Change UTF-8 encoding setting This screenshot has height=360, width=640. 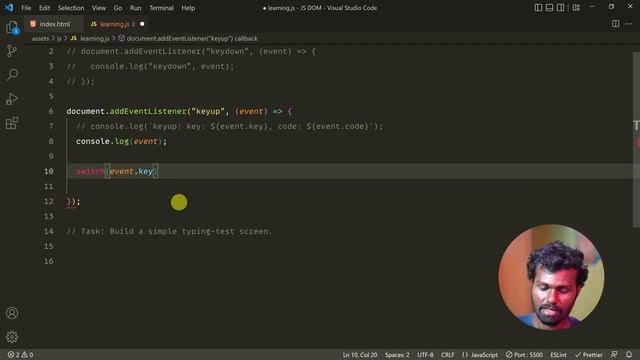(425, 355)
